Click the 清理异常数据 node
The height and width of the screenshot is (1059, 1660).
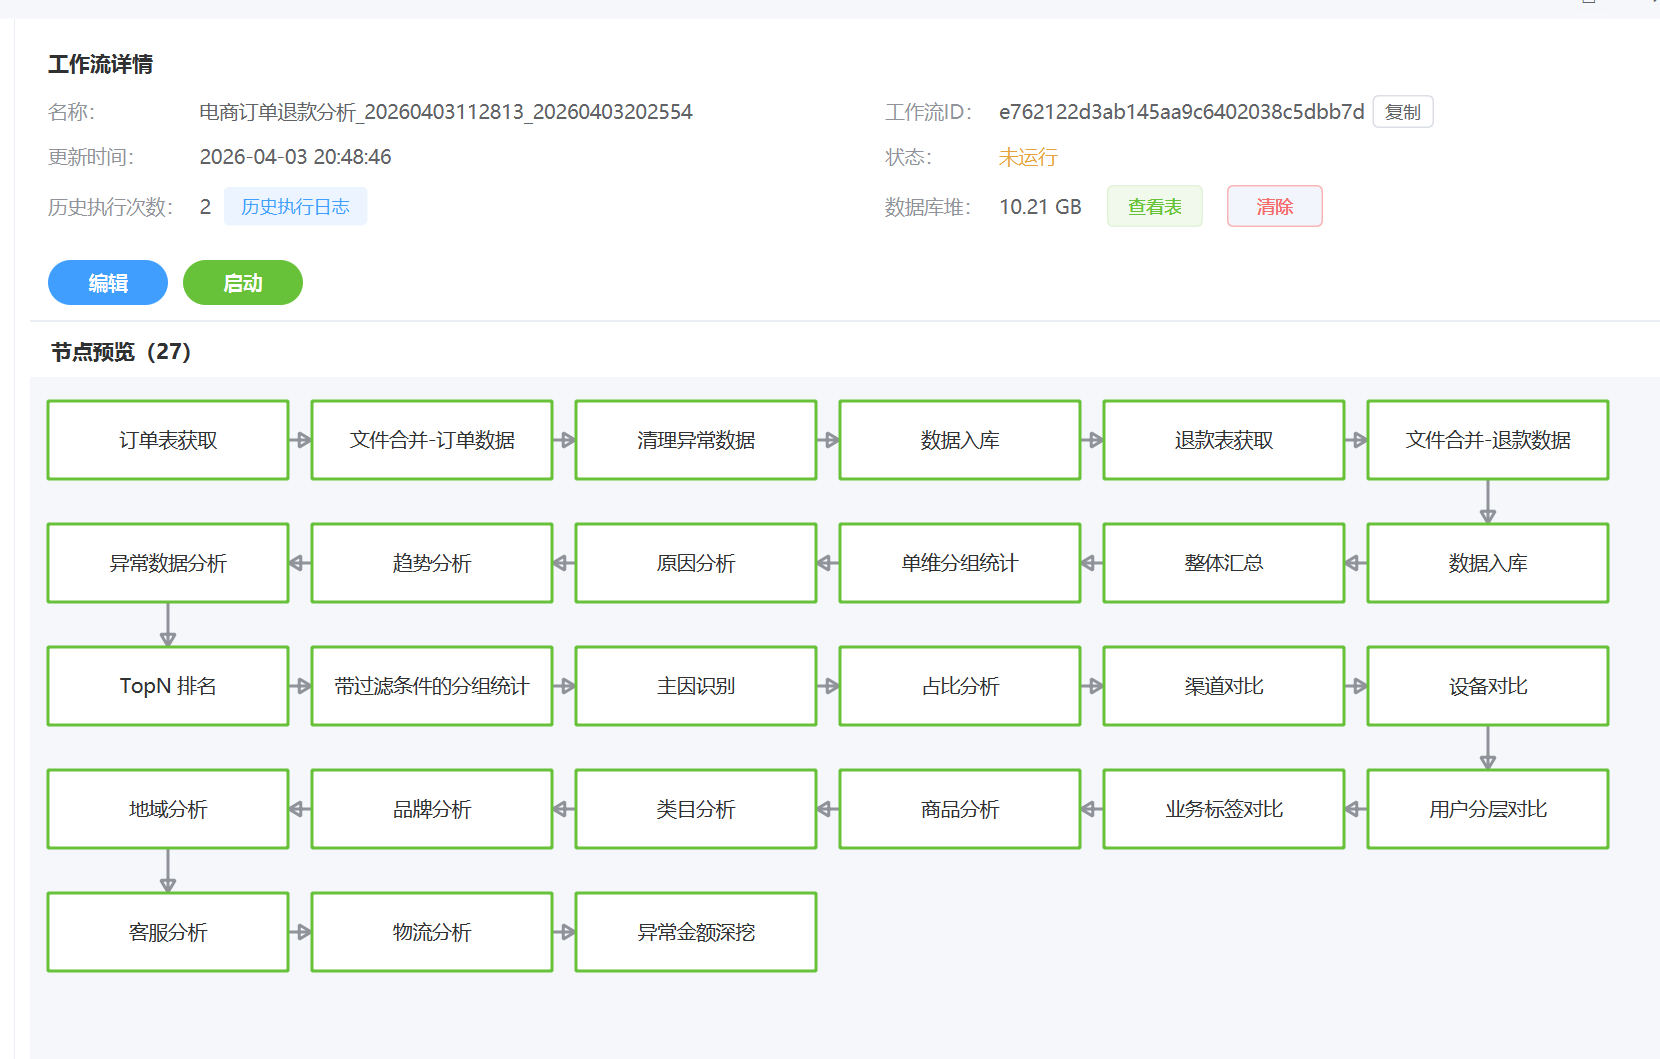(696, 440)
